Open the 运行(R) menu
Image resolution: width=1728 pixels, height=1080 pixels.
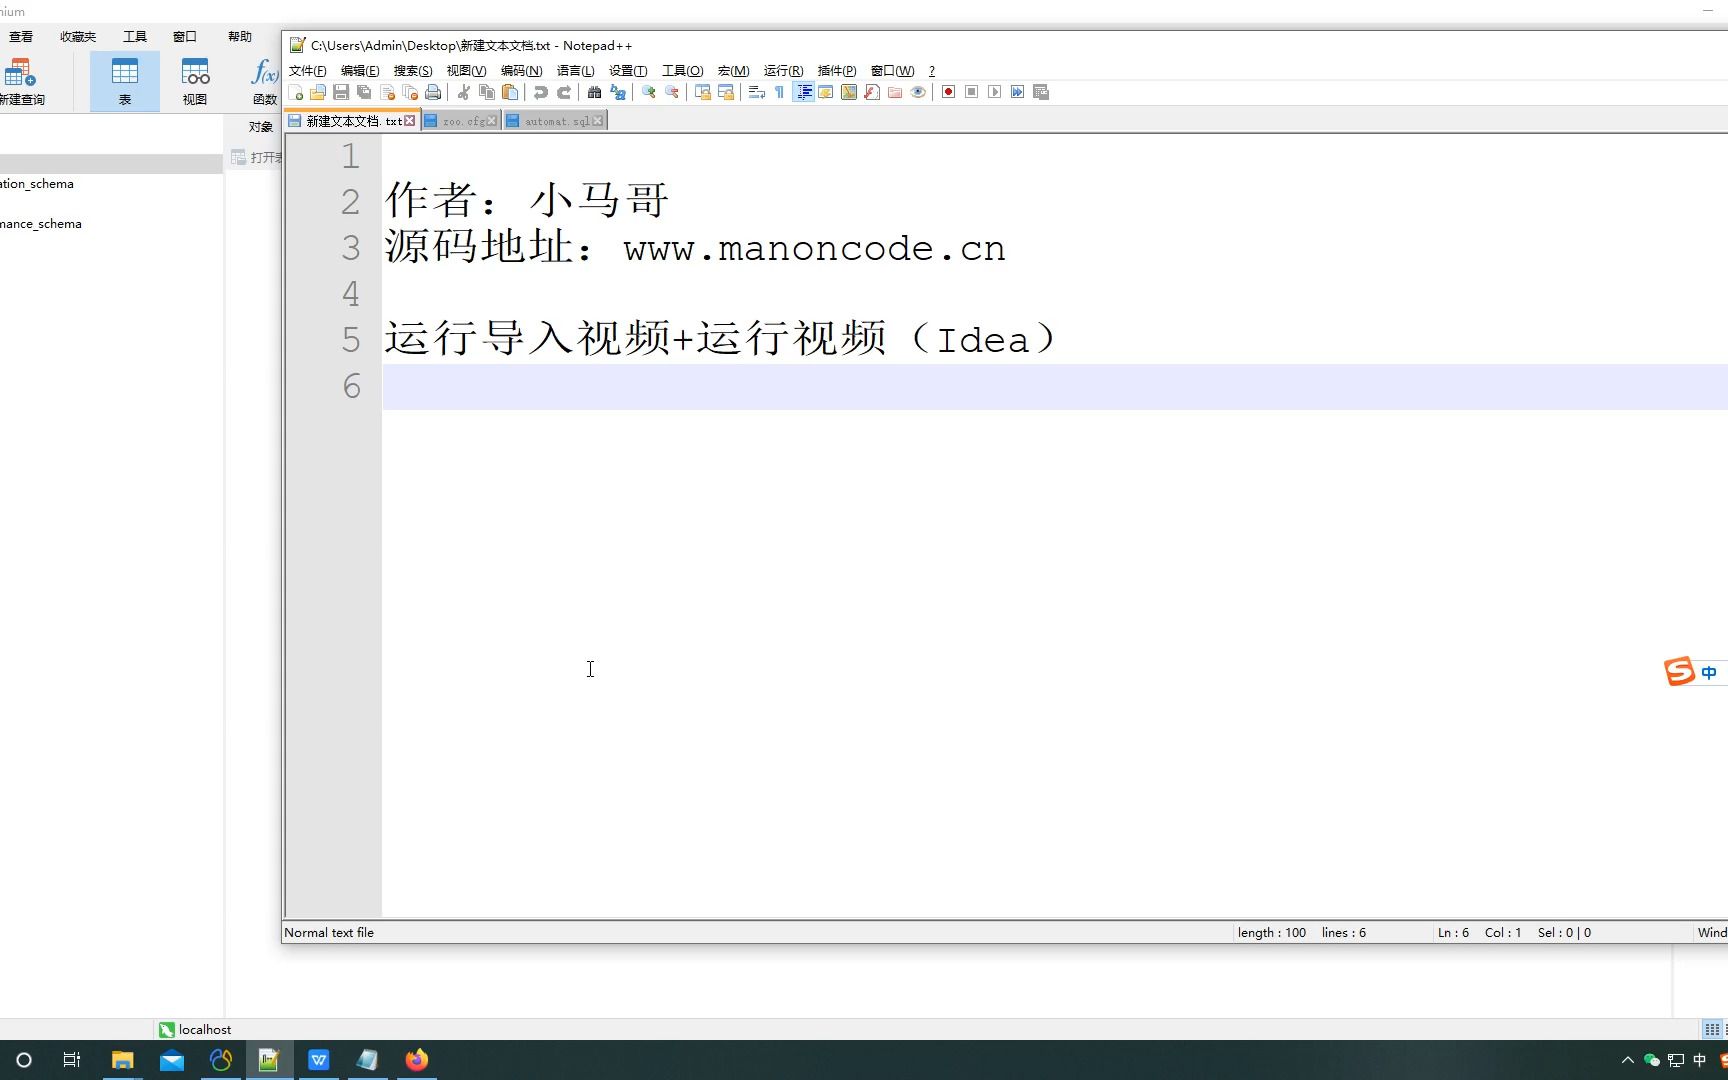click(x=783, y=71)
